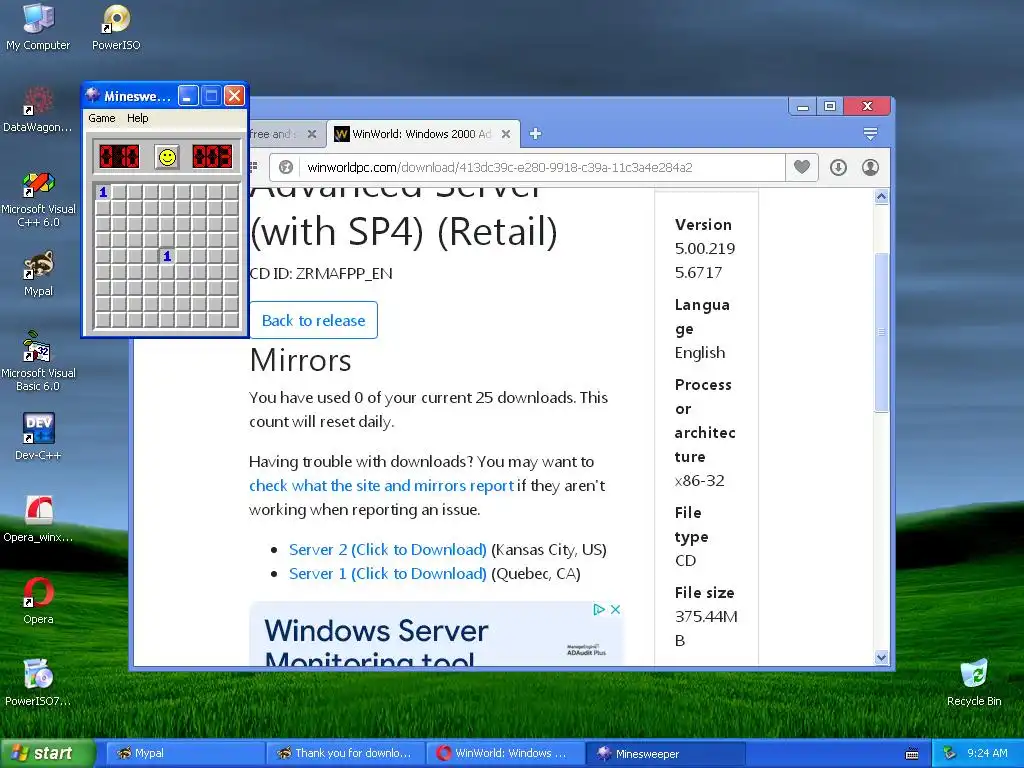Image resolution: width=1024 pixels, height=768 pixels.
Task: Open the Minesweeper Help menu
Action: click(x=137, y=118)
